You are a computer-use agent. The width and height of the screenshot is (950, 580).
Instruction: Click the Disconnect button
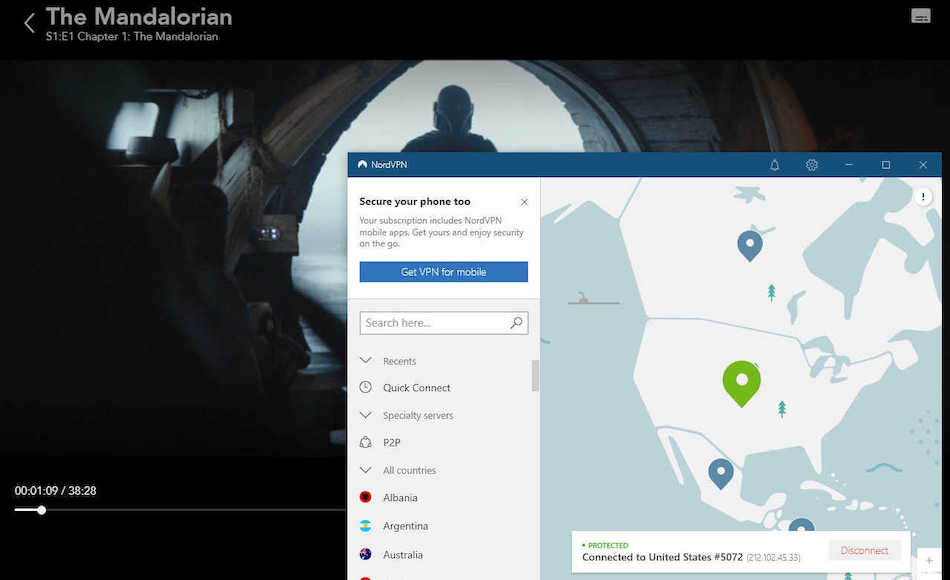click(x=864, y=550)
